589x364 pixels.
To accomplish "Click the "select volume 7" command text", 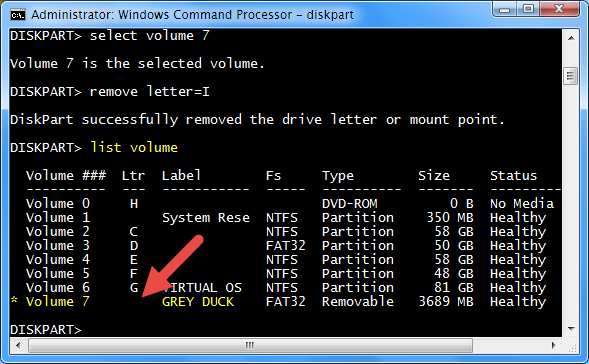I will (x=150, y=36).
